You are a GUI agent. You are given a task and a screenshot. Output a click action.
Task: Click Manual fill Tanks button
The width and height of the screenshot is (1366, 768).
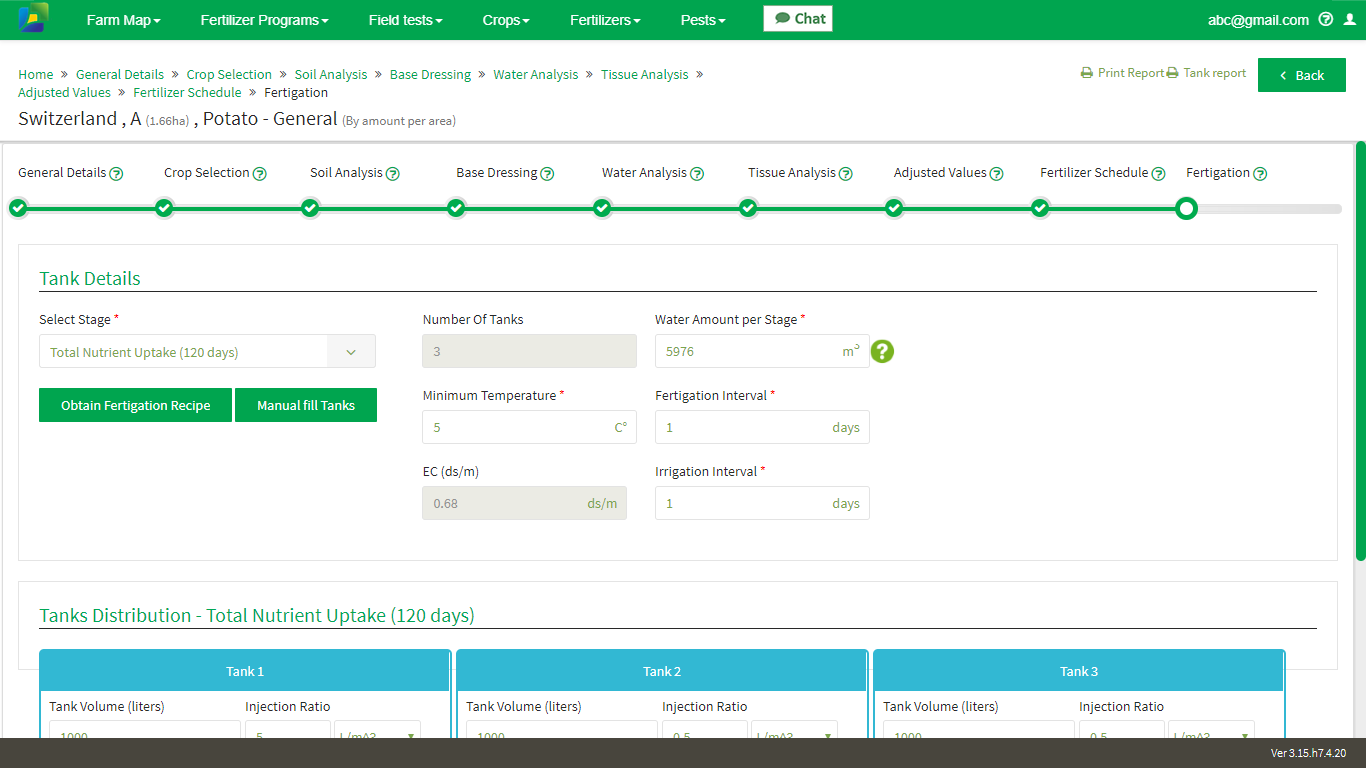tap(306, 405)
